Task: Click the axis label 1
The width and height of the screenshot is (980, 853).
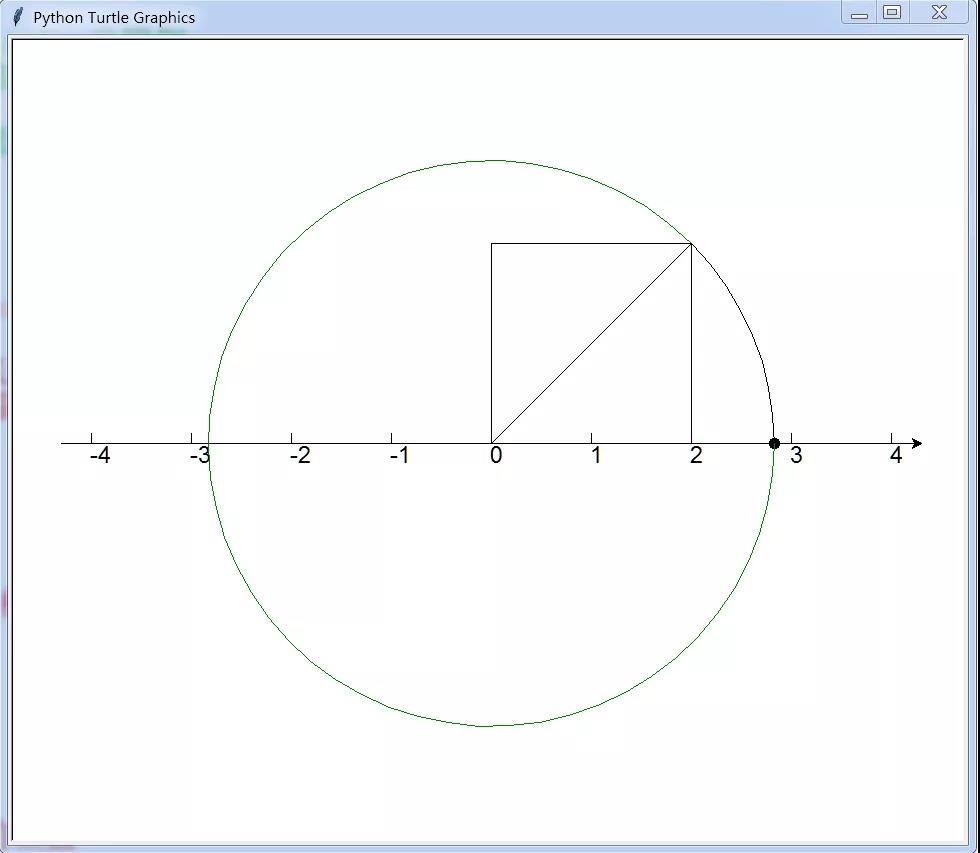Action: click(x=596, y=456)
